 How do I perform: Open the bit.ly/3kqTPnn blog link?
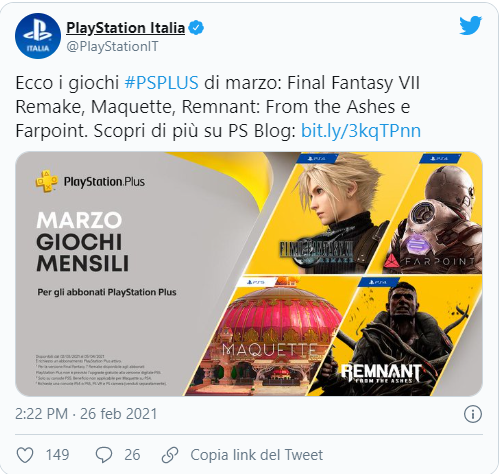[361, 131]
